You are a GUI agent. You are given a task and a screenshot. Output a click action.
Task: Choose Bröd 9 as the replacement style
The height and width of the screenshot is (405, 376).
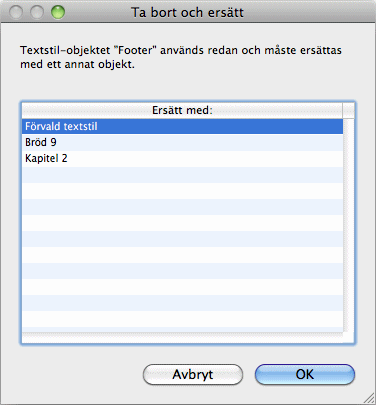(x=182, y=142)
